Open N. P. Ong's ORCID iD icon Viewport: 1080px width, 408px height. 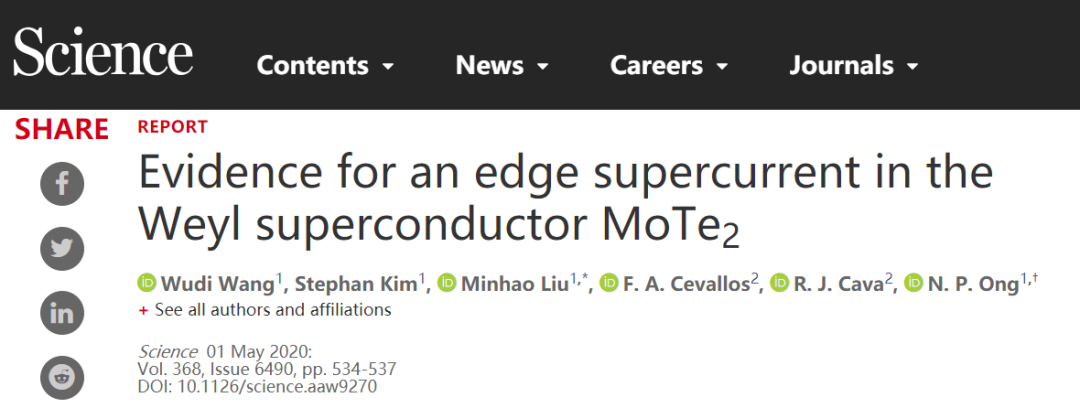tap(913, 283)
